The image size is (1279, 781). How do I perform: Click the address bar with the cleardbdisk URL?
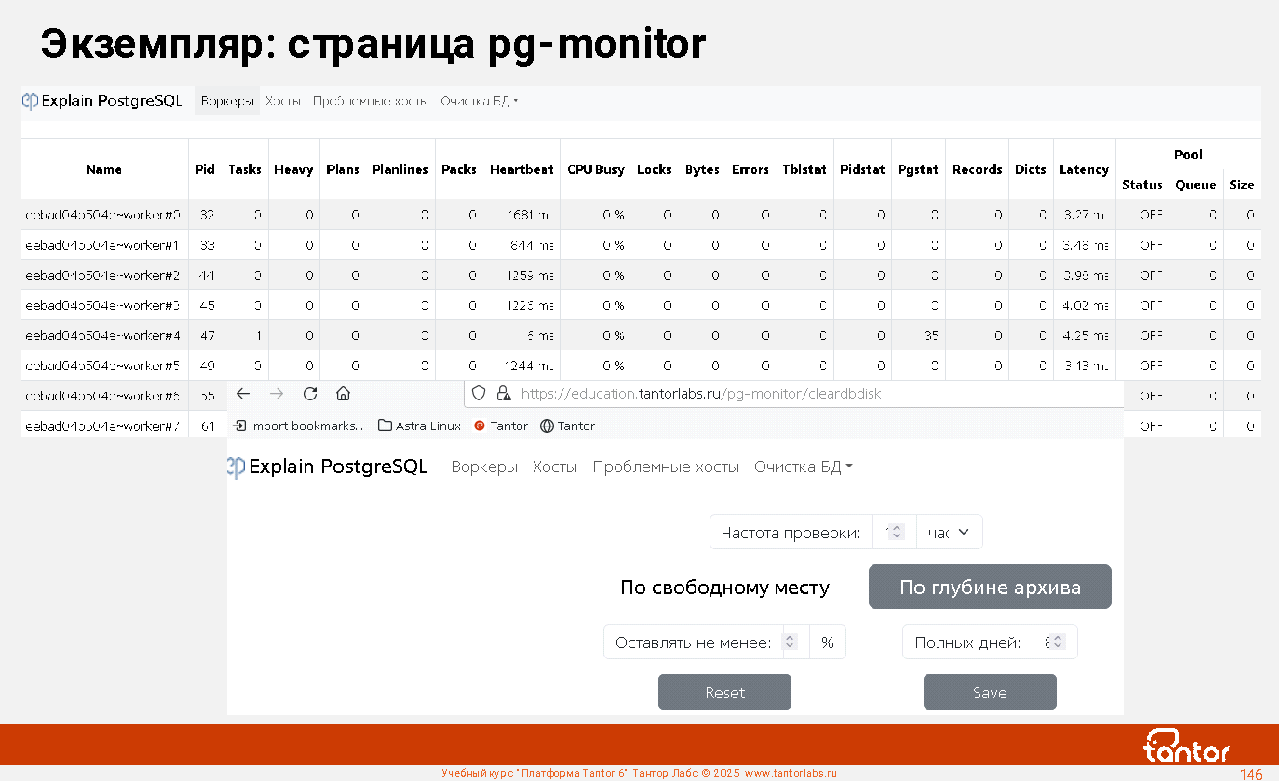click(800, 394)
